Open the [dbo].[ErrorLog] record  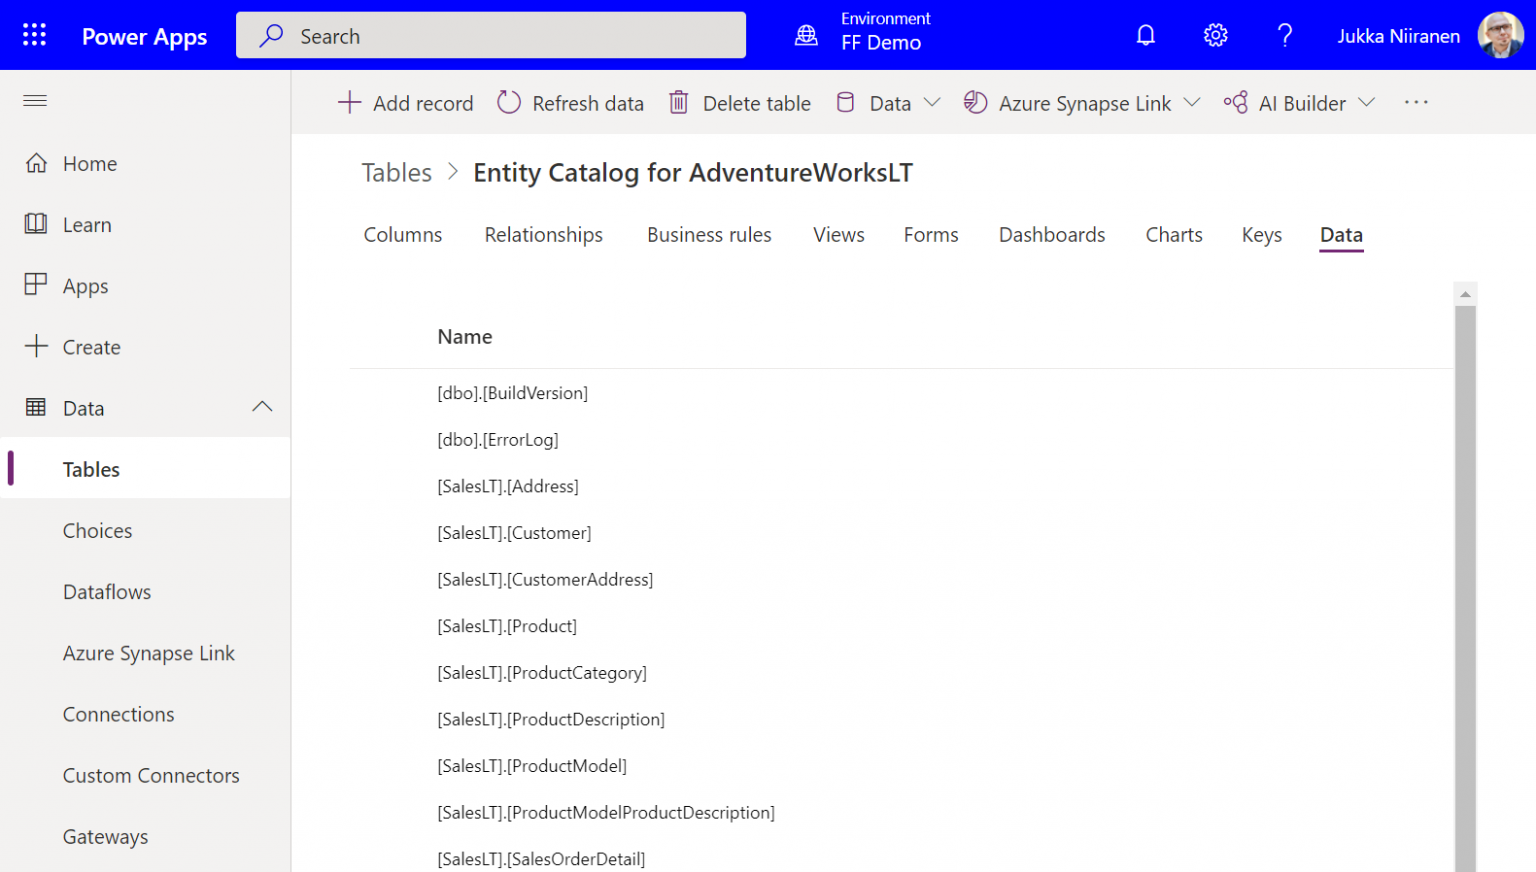498,440
